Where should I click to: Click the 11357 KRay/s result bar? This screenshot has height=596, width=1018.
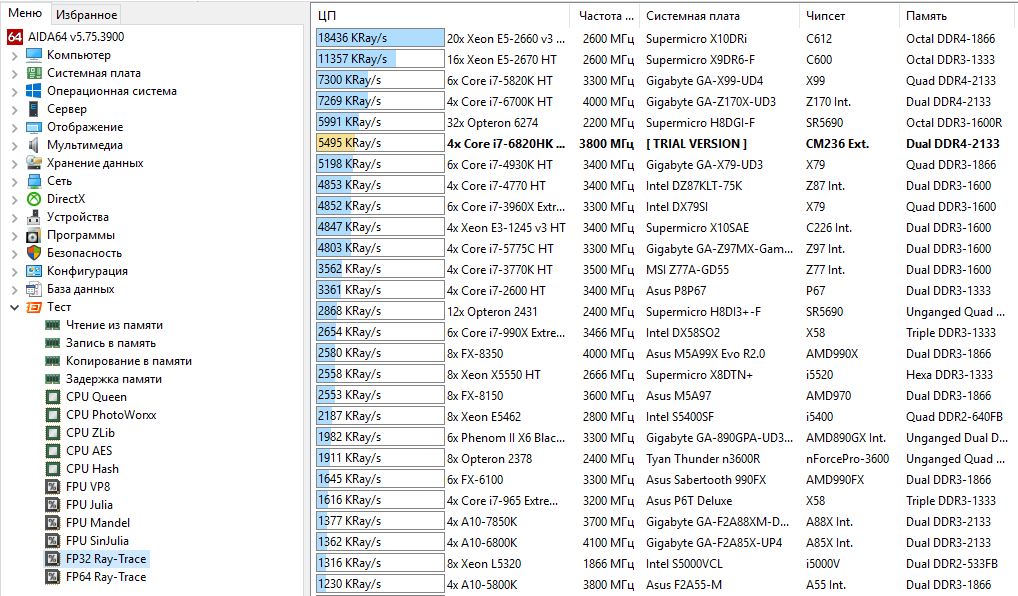(380, 59)
